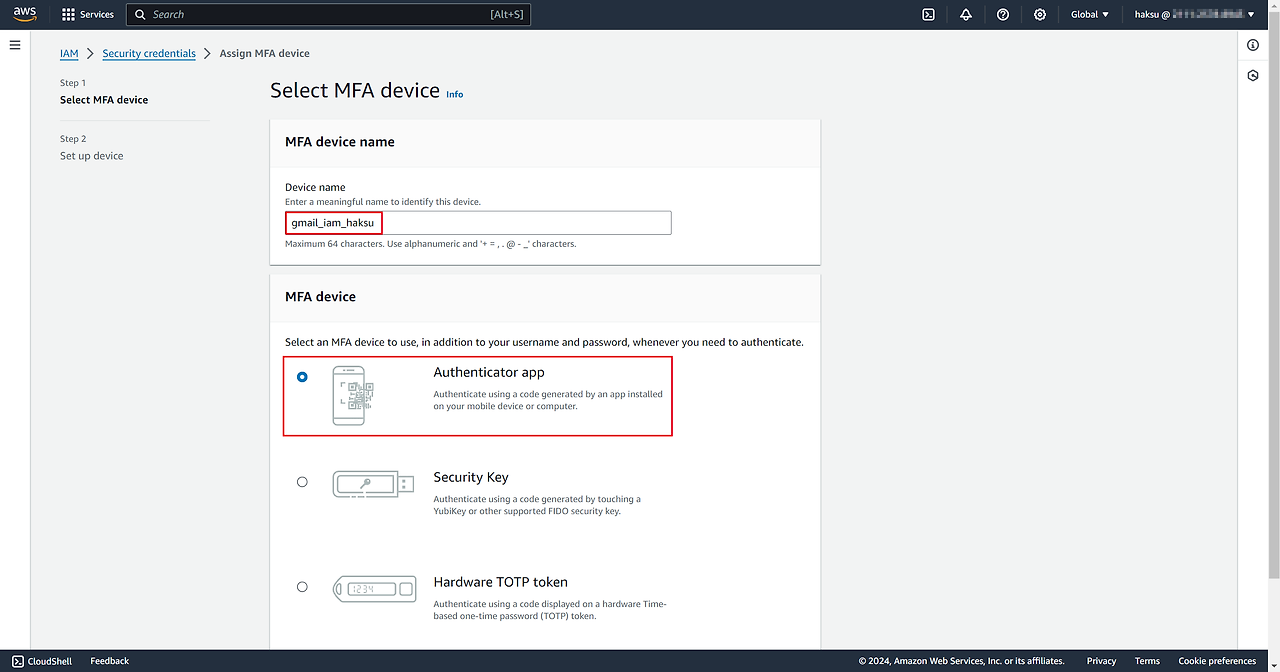Open the Security credentials breadcrumb link

(x=149, y=54)
